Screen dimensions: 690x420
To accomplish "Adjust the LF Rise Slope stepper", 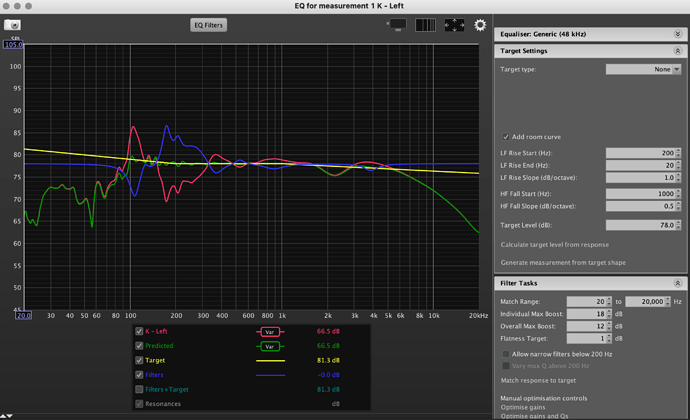I will [x=678, y=177].
